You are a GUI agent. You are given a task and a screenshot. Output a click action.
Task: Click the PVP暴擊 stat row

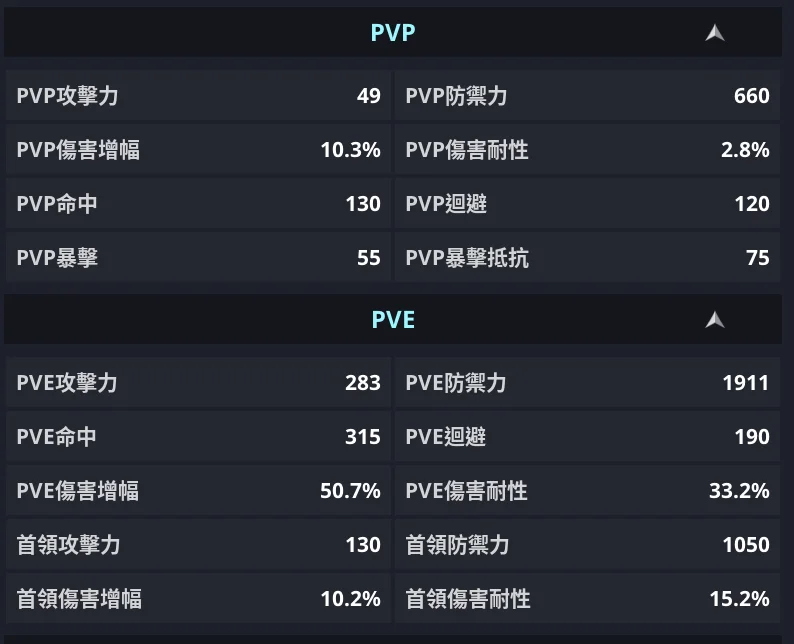[198, 258]
